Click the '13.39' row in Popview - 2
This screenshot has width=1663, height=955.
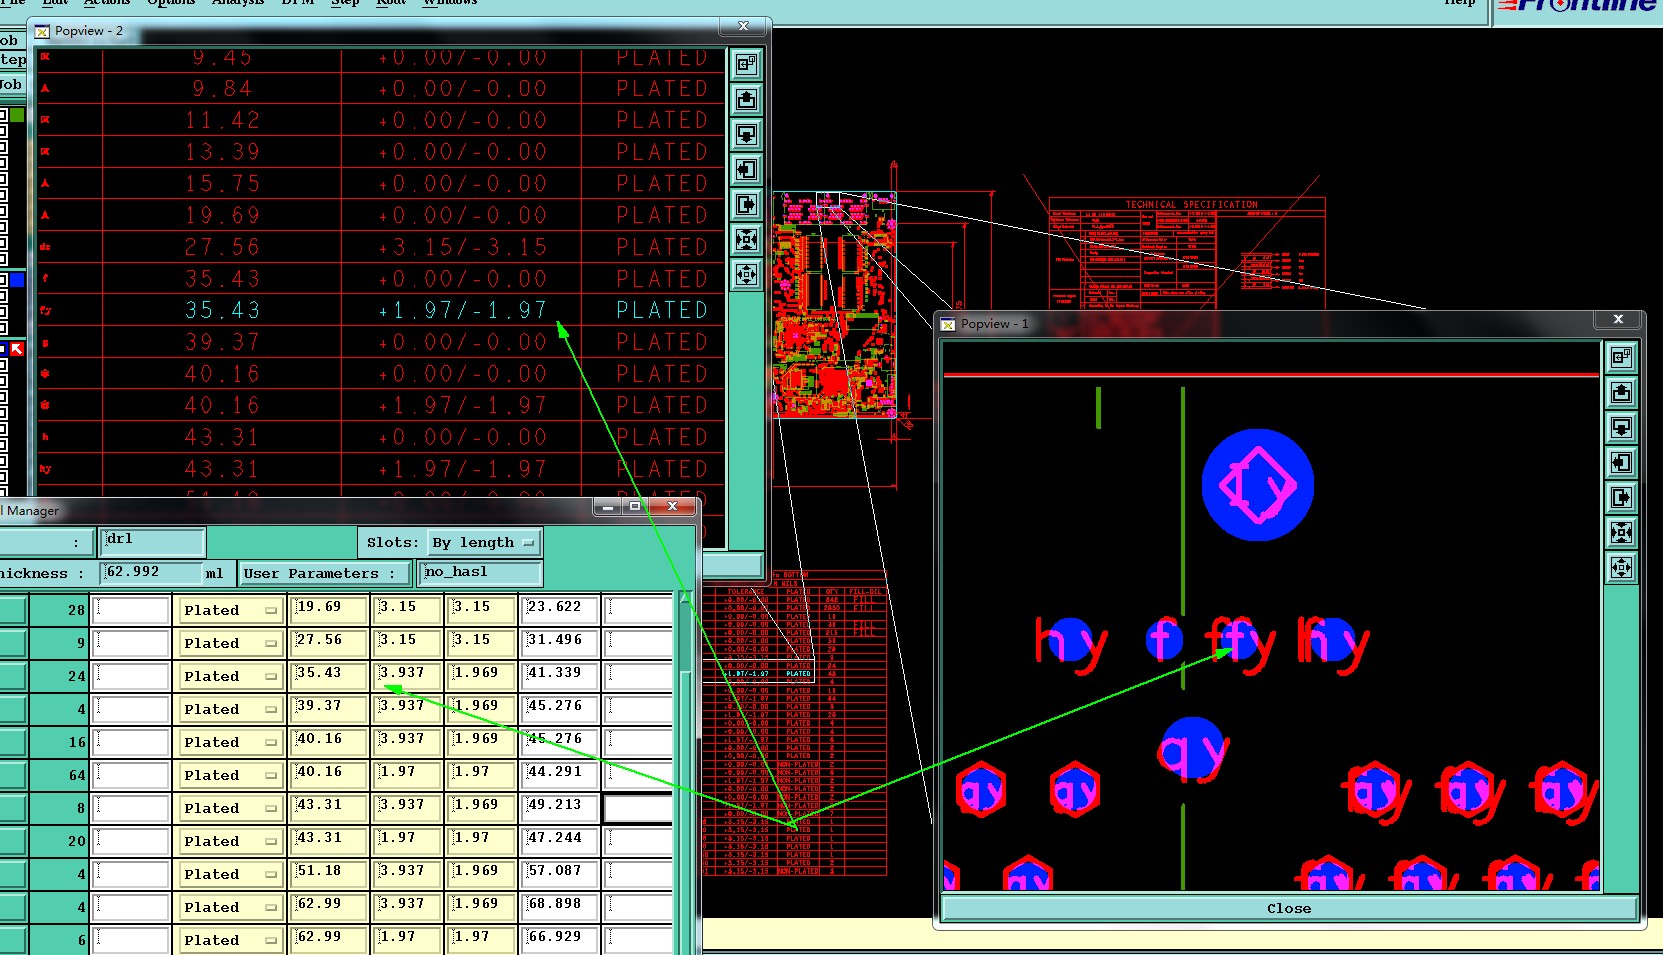point(380,152)
